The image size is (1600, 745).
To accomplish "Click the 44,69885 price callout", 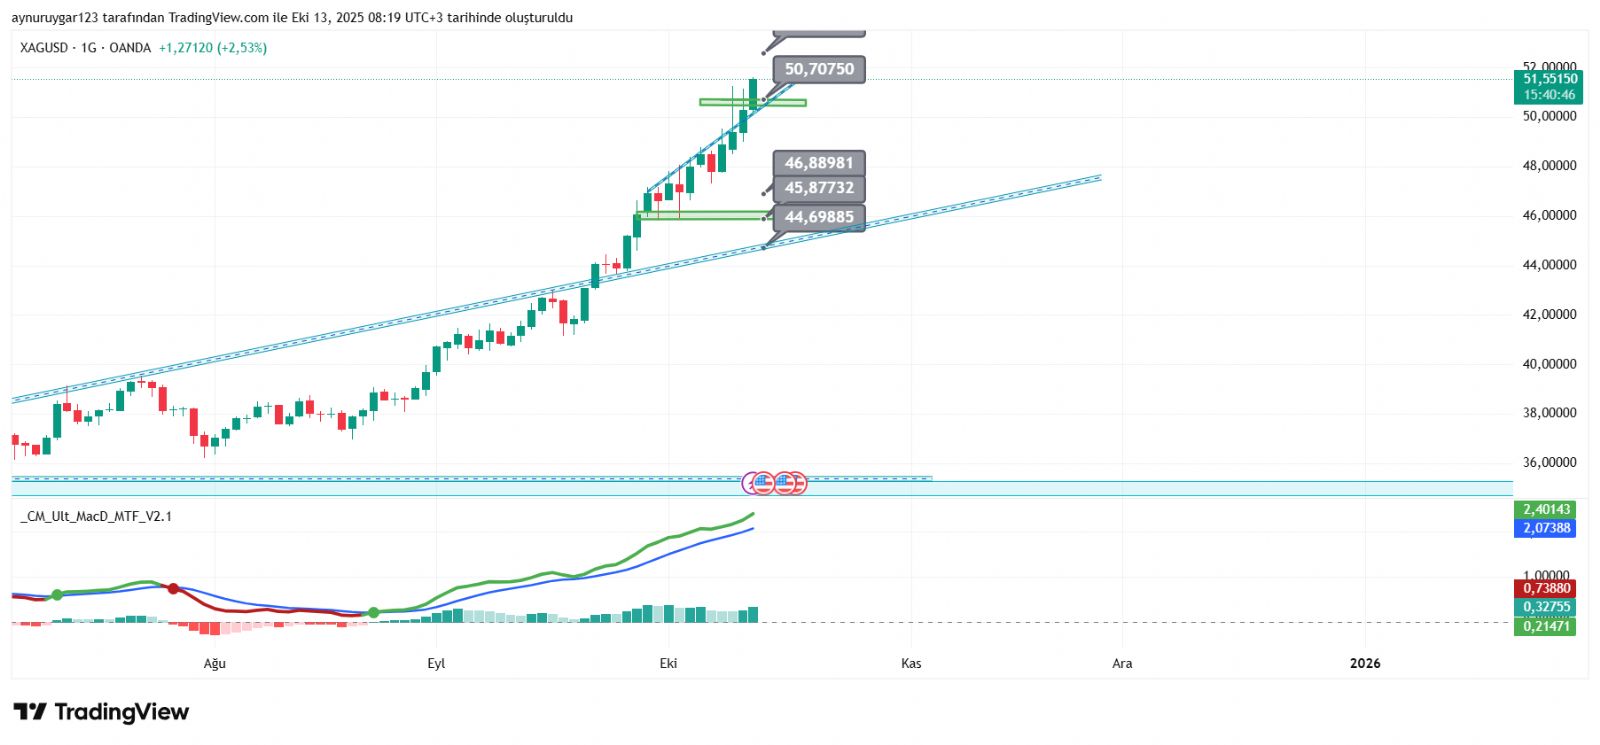I will click(819, 217).
